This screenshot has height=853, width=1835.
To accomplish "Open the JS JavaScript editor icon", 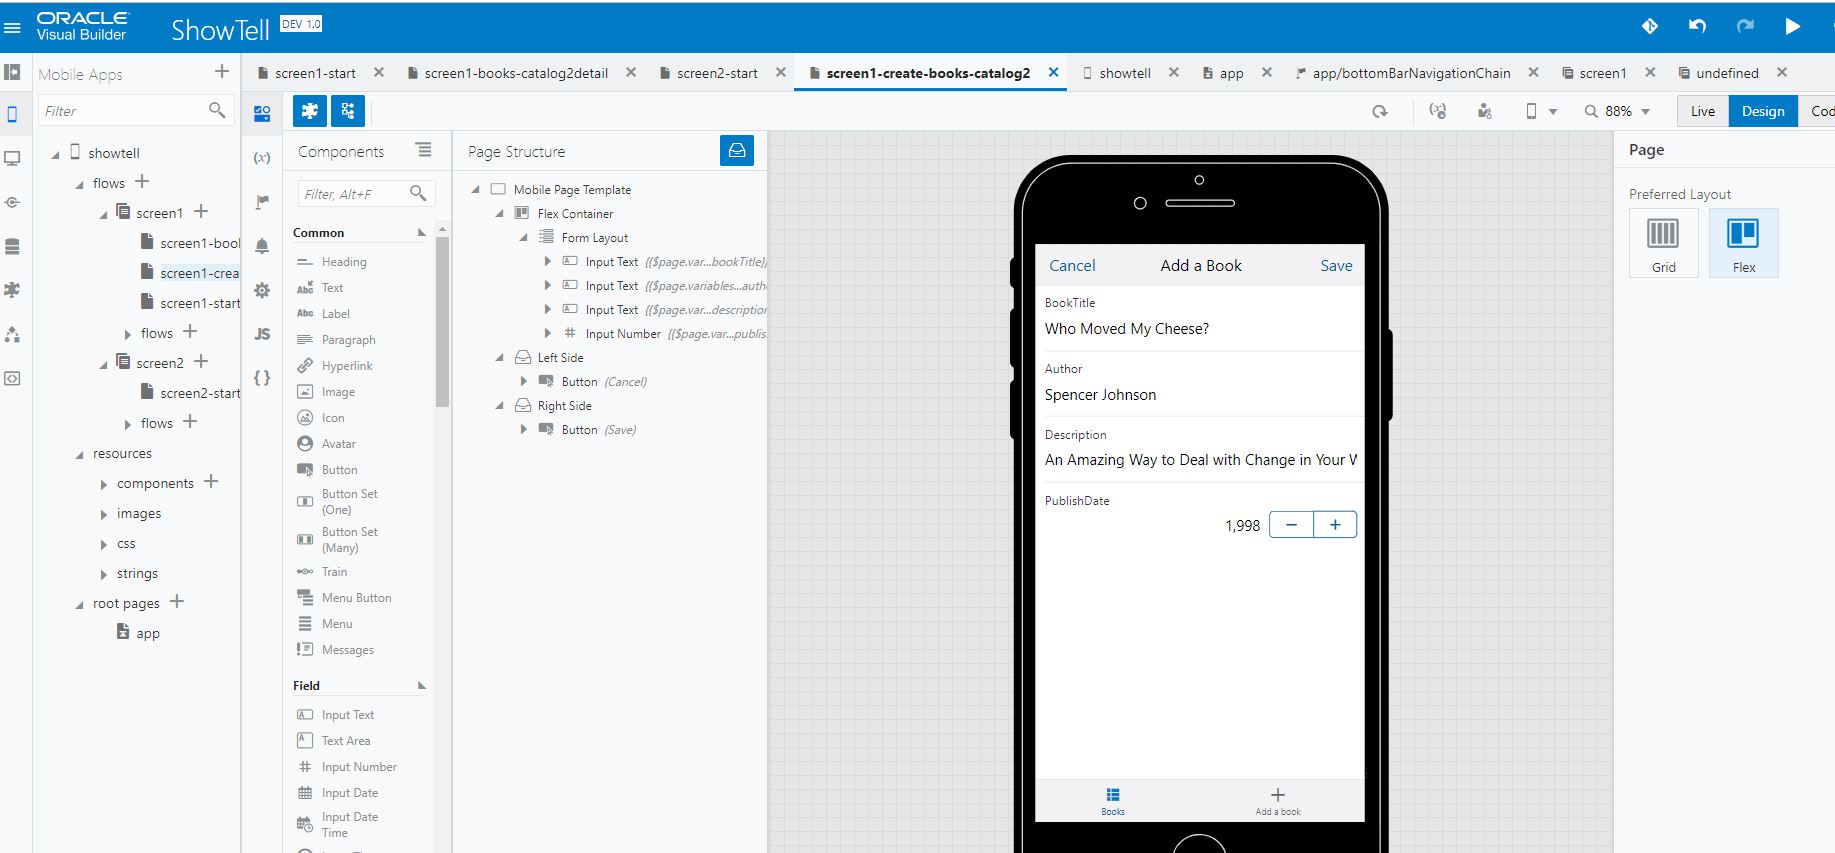I will coord(262,334).
